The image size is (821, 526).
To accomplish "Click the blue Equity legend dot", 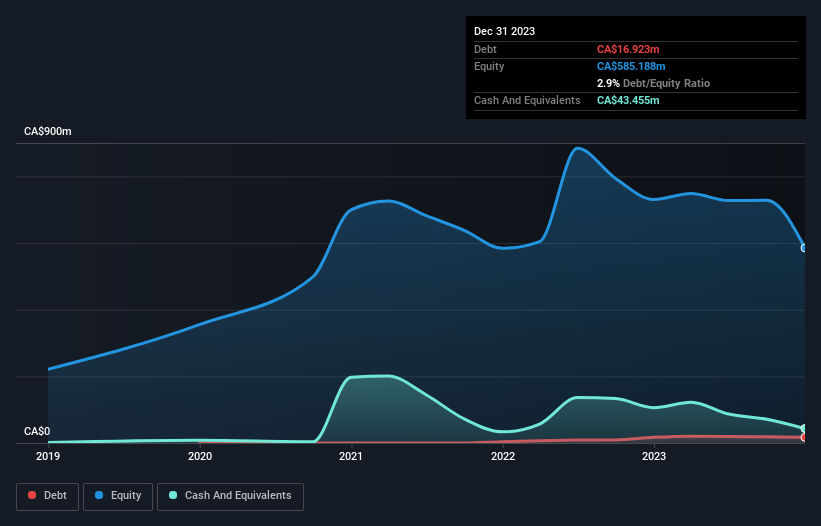I will coord(99,495).
